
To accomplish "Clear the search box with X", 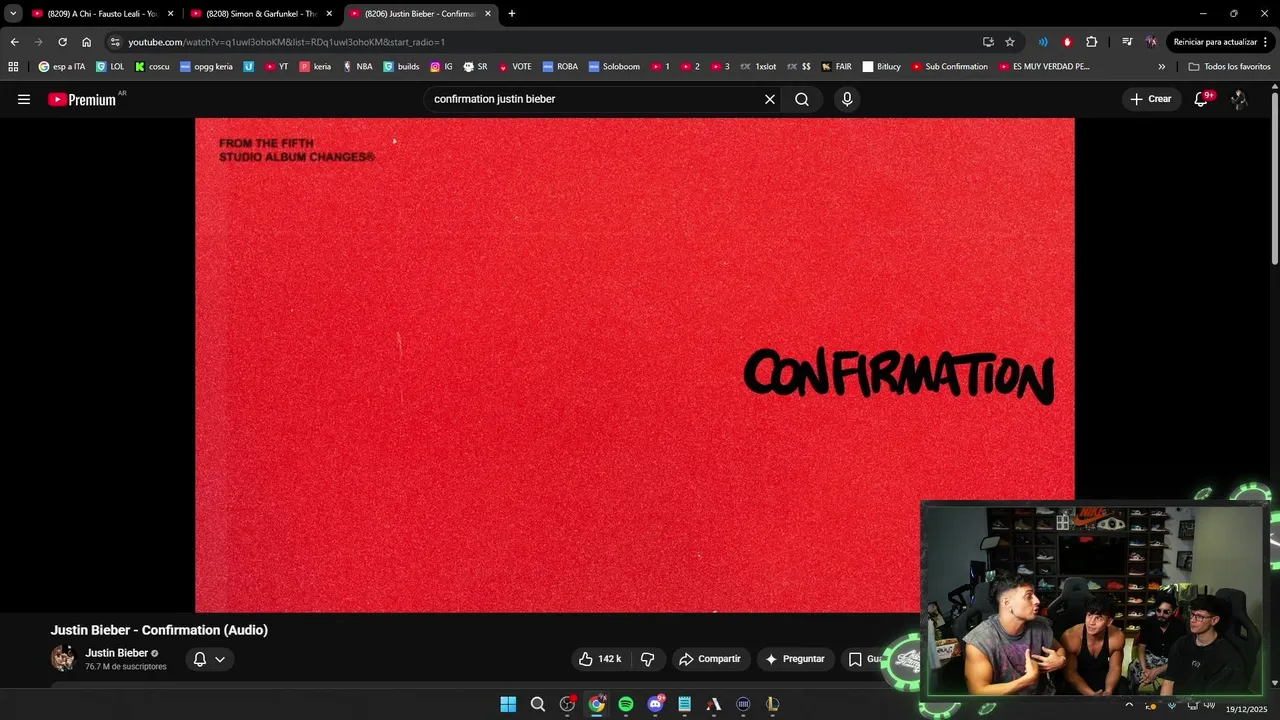I will pos(770,99).
